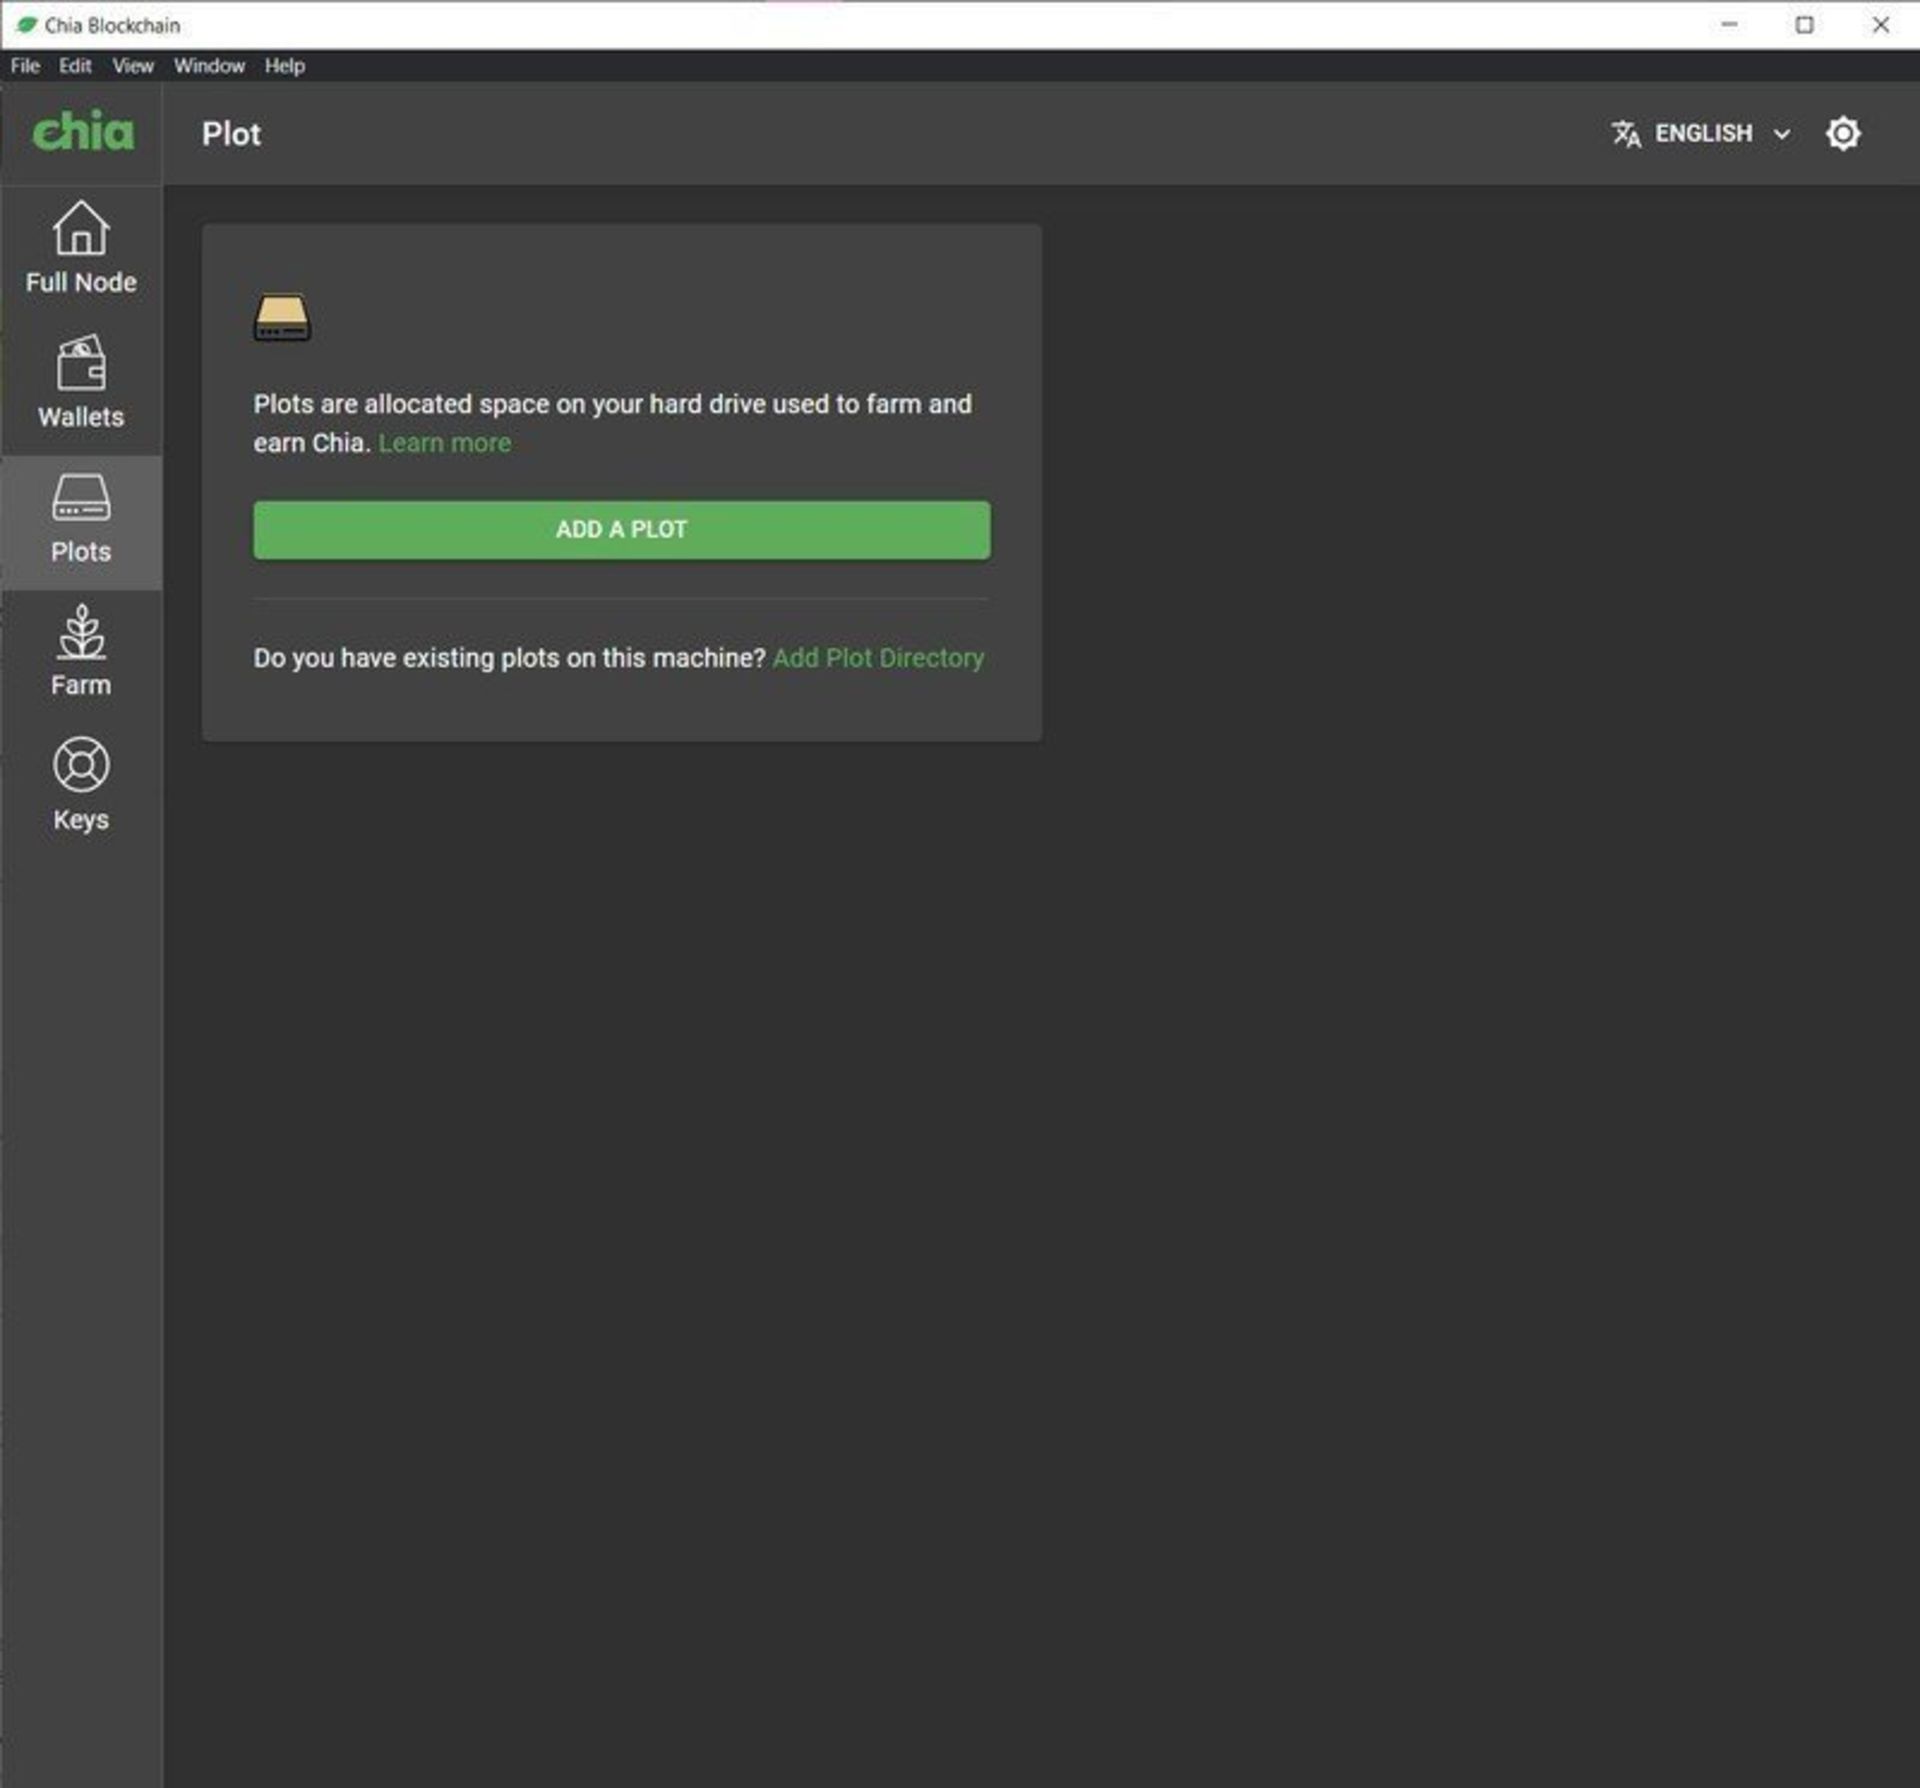Open the Window menu

click(209, 66)
